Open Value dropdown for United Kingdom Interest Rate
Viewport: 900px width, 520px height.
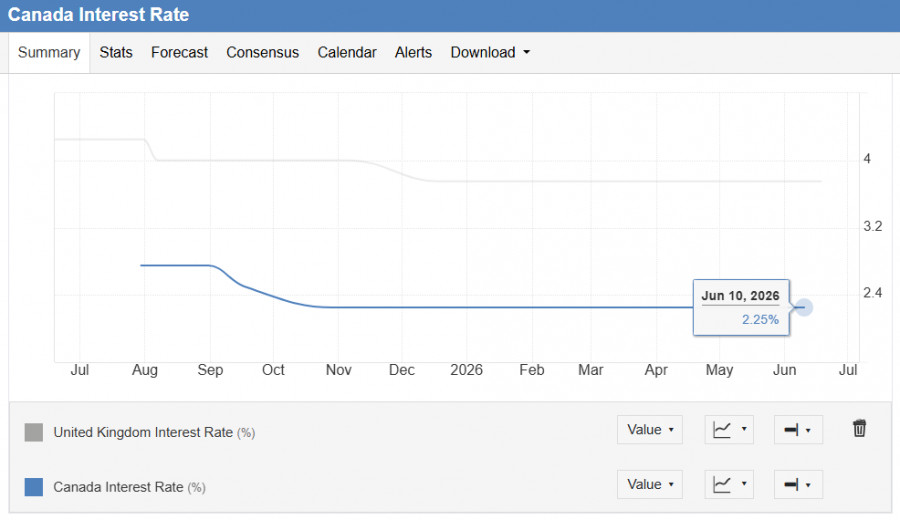(x=650, y=430)
